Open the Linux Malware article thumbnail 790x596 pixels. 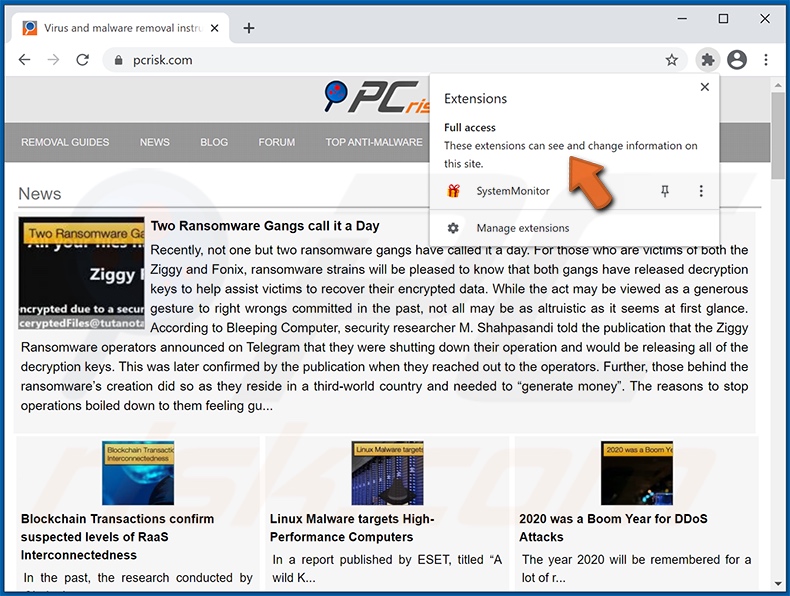387,473
